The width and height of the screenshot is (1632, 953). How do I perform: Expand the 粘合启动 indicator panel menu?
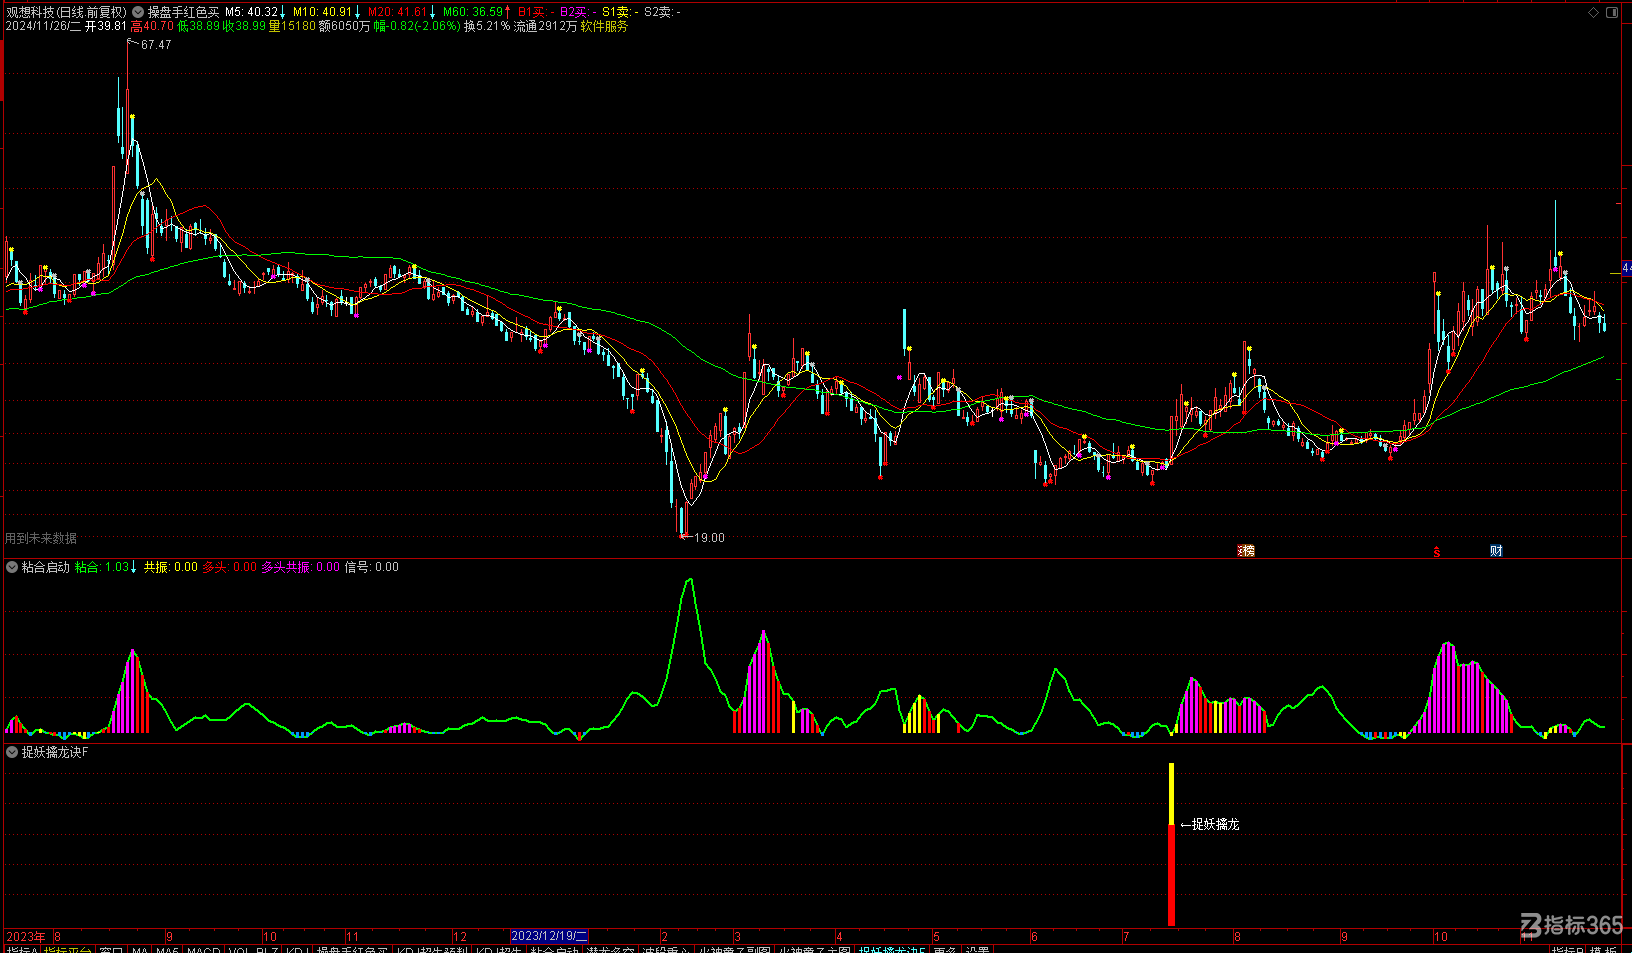tap(12, 567)
